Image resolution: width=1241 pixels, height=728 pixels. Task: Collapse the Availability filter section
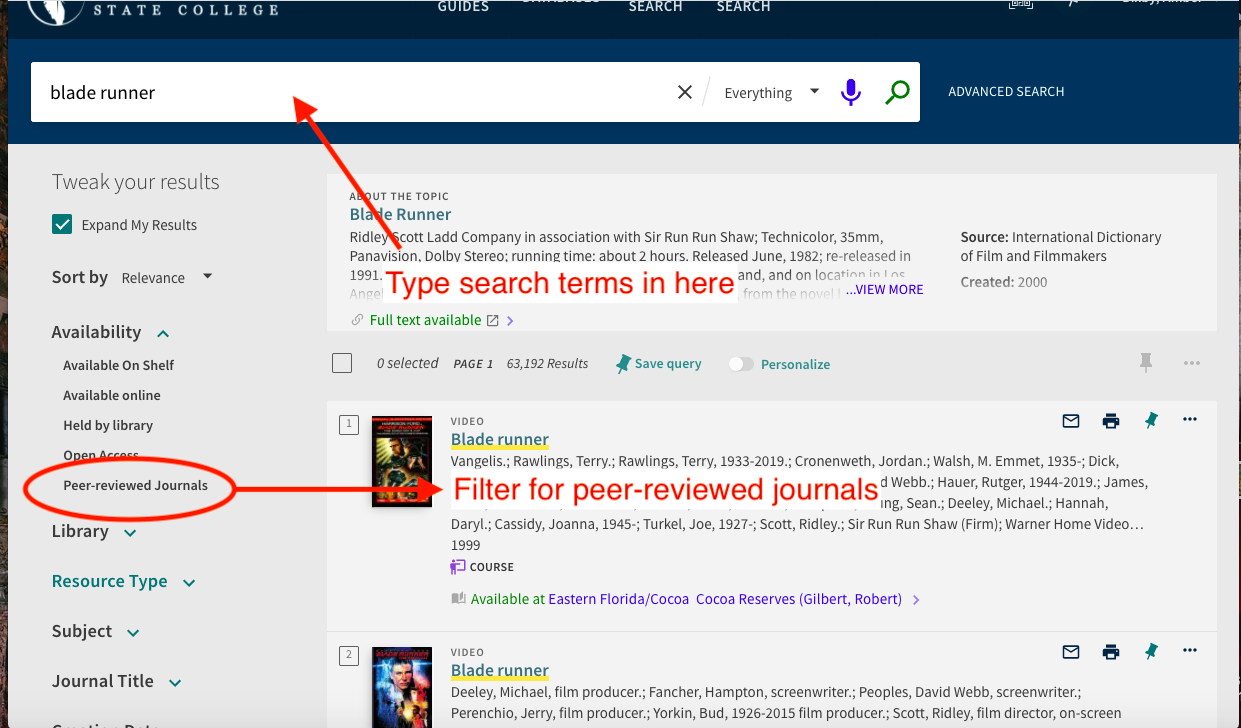click(x=111, y=332)
